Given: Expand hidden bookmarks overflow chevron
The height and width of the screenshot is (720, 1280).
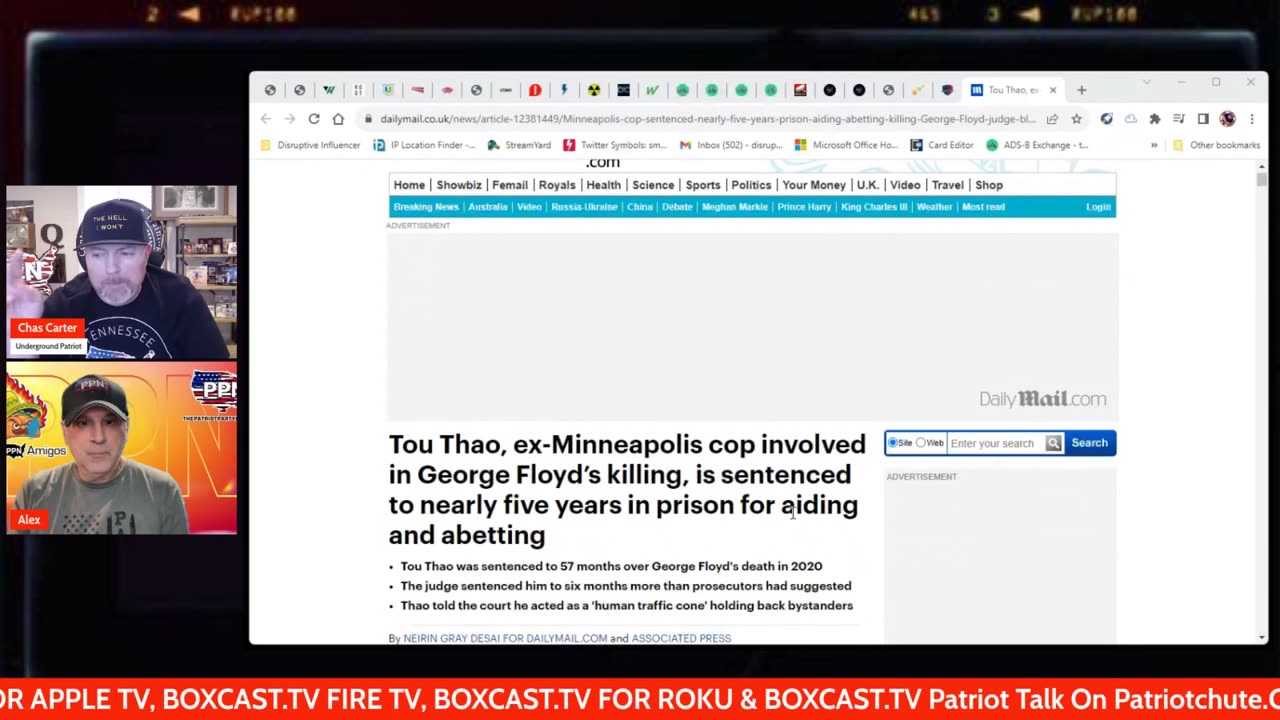Looking at the screenshot, I should pyautogui.click(x=1154, y=145).
